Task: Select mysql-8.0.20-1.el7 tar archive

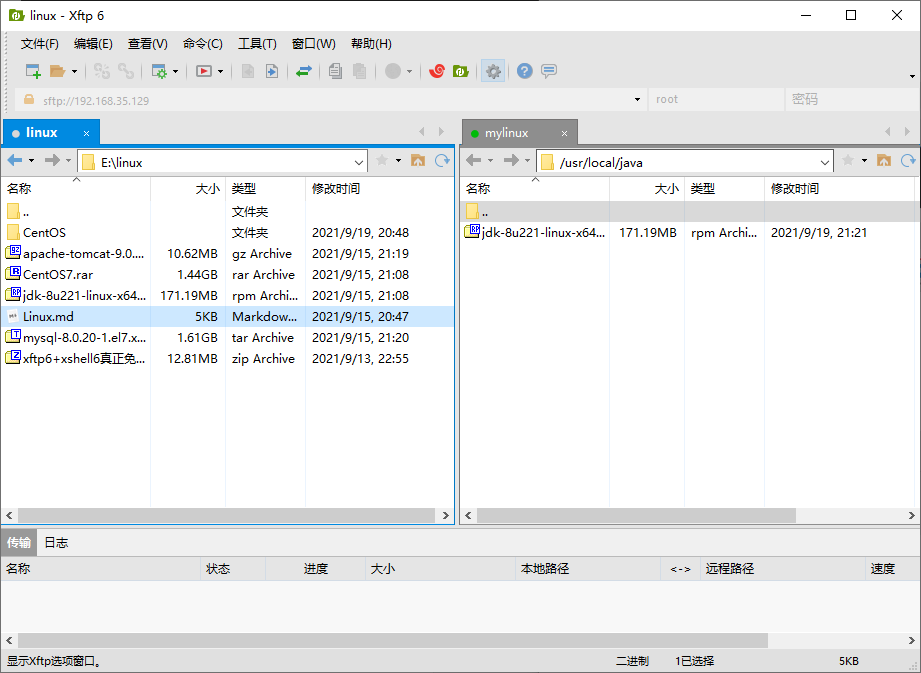Action: coord(227,338)
